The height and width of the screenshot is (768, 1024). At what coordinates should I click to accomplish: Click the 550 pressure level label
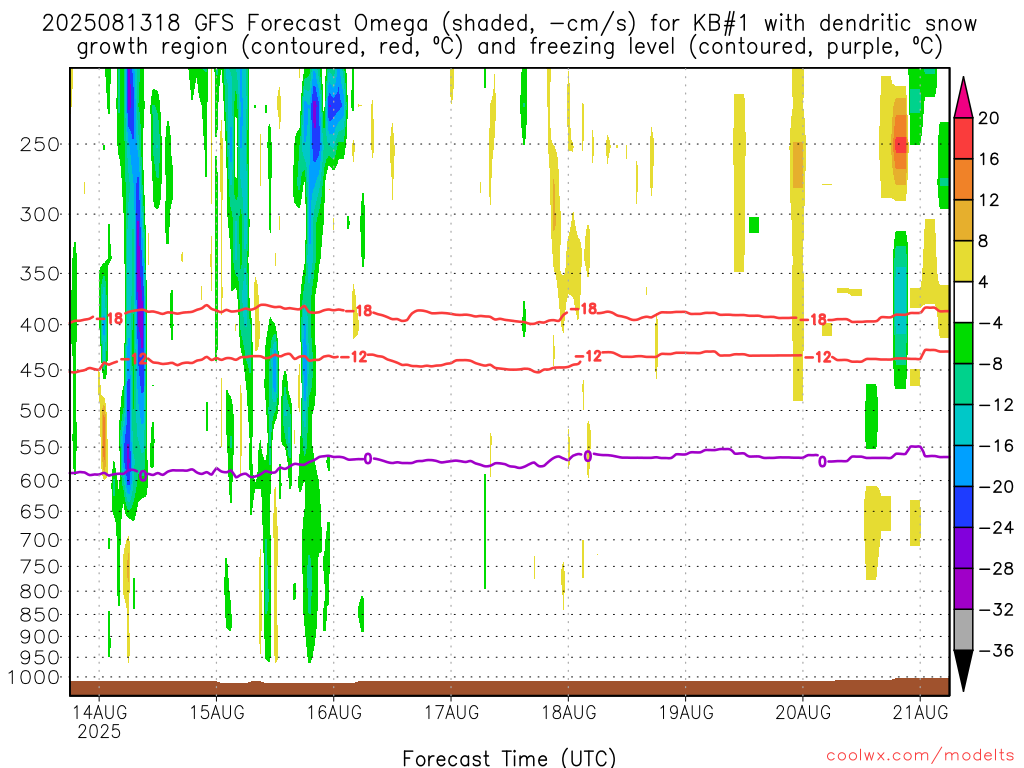(x=40, y=447)
